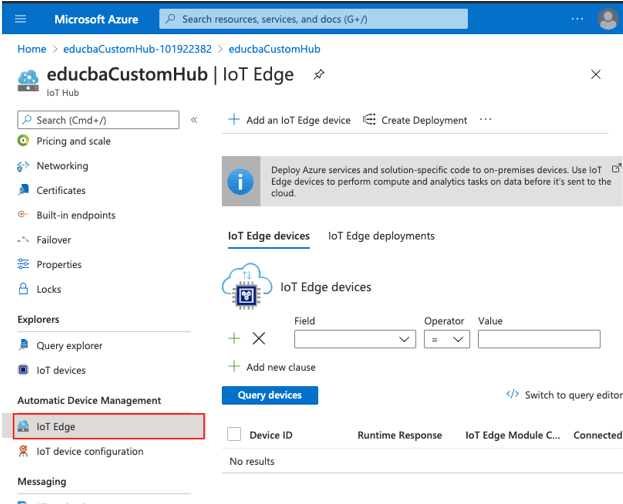Open the top bar ellipsis menu
The height and width of the screenshot is (504, 623).
point(577,19)
